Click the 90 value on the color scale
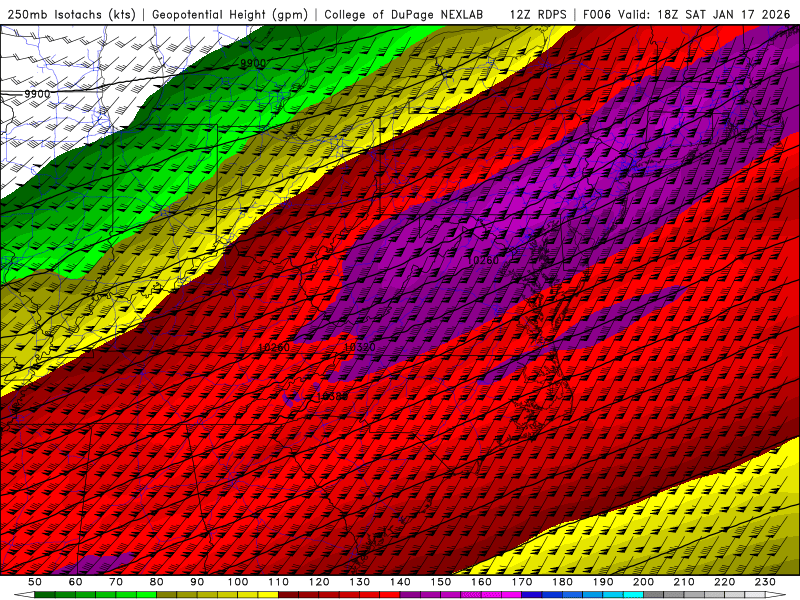The width and height of the screenshot is (800, 600). point(197,582)
